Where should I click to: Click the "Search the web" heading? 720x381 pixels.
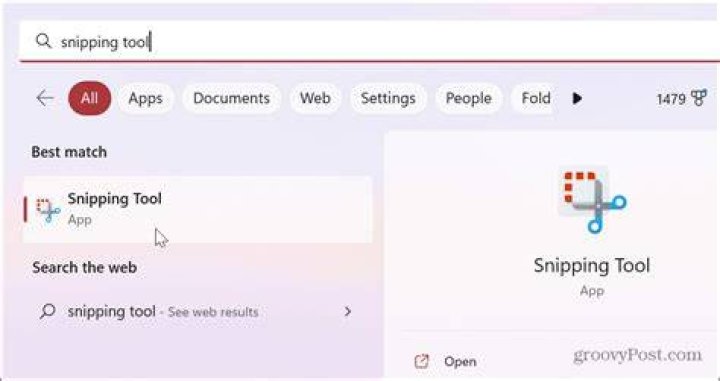point(84,267)
